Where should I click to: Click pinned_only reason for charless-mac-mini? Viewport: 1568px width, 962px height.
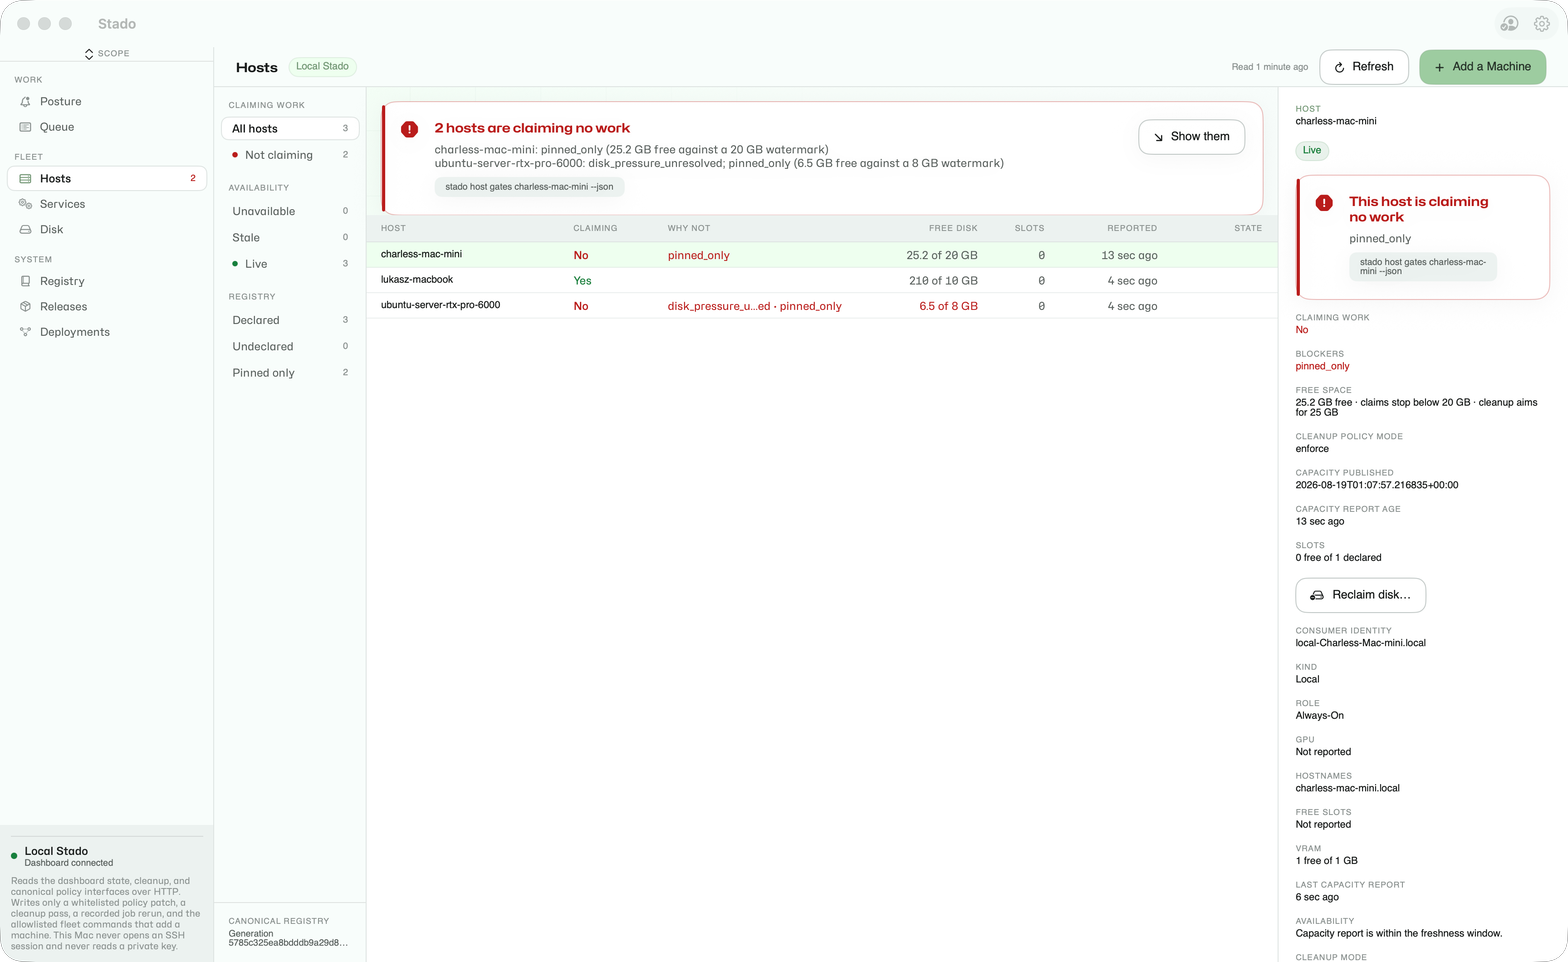tap(699, 256)
